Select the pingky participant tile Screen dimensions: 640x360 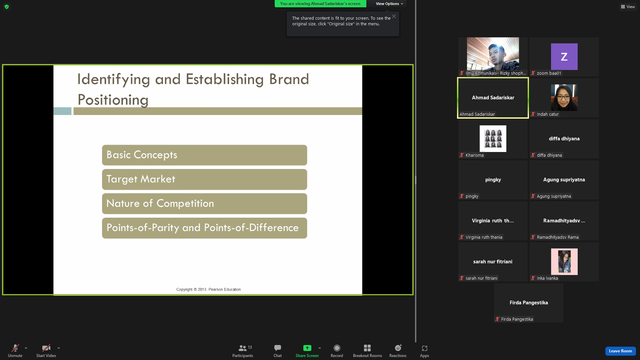pos(493,180)
